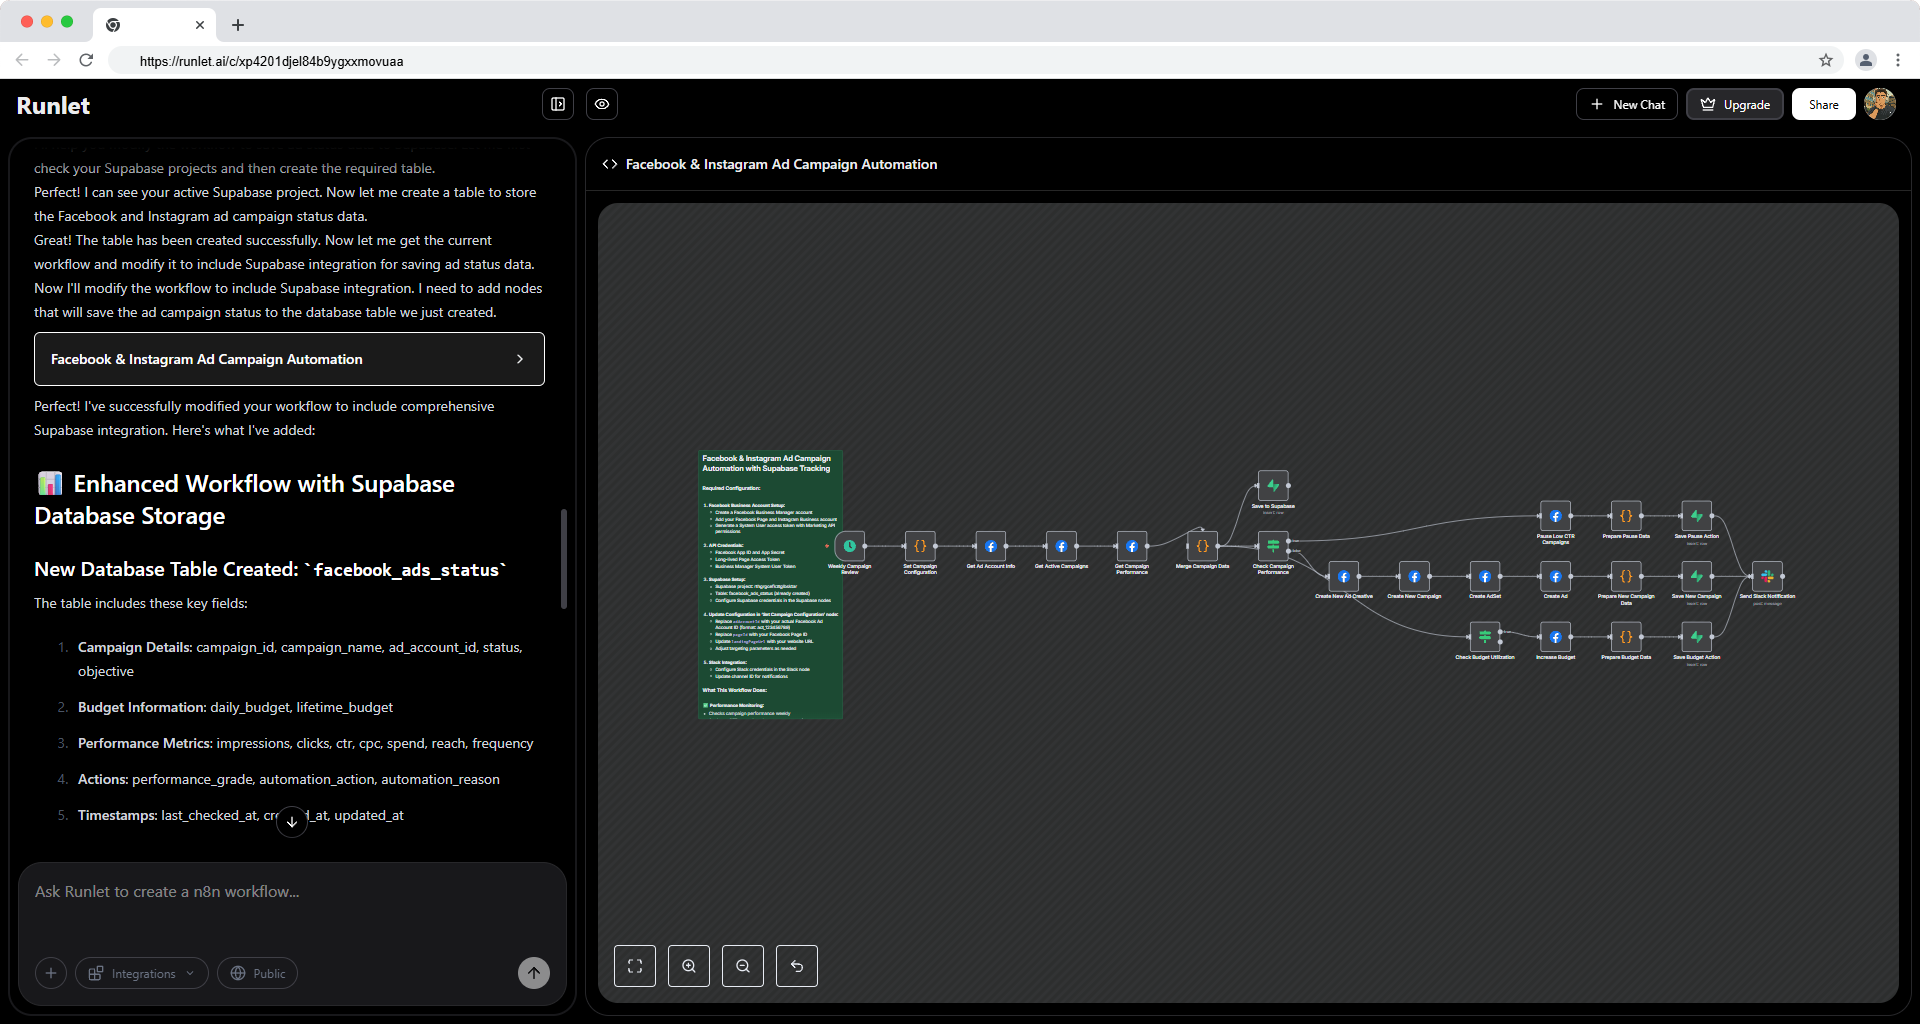Toggle the eye preview button
The image size is (1920, 1024).
point(602,104)
